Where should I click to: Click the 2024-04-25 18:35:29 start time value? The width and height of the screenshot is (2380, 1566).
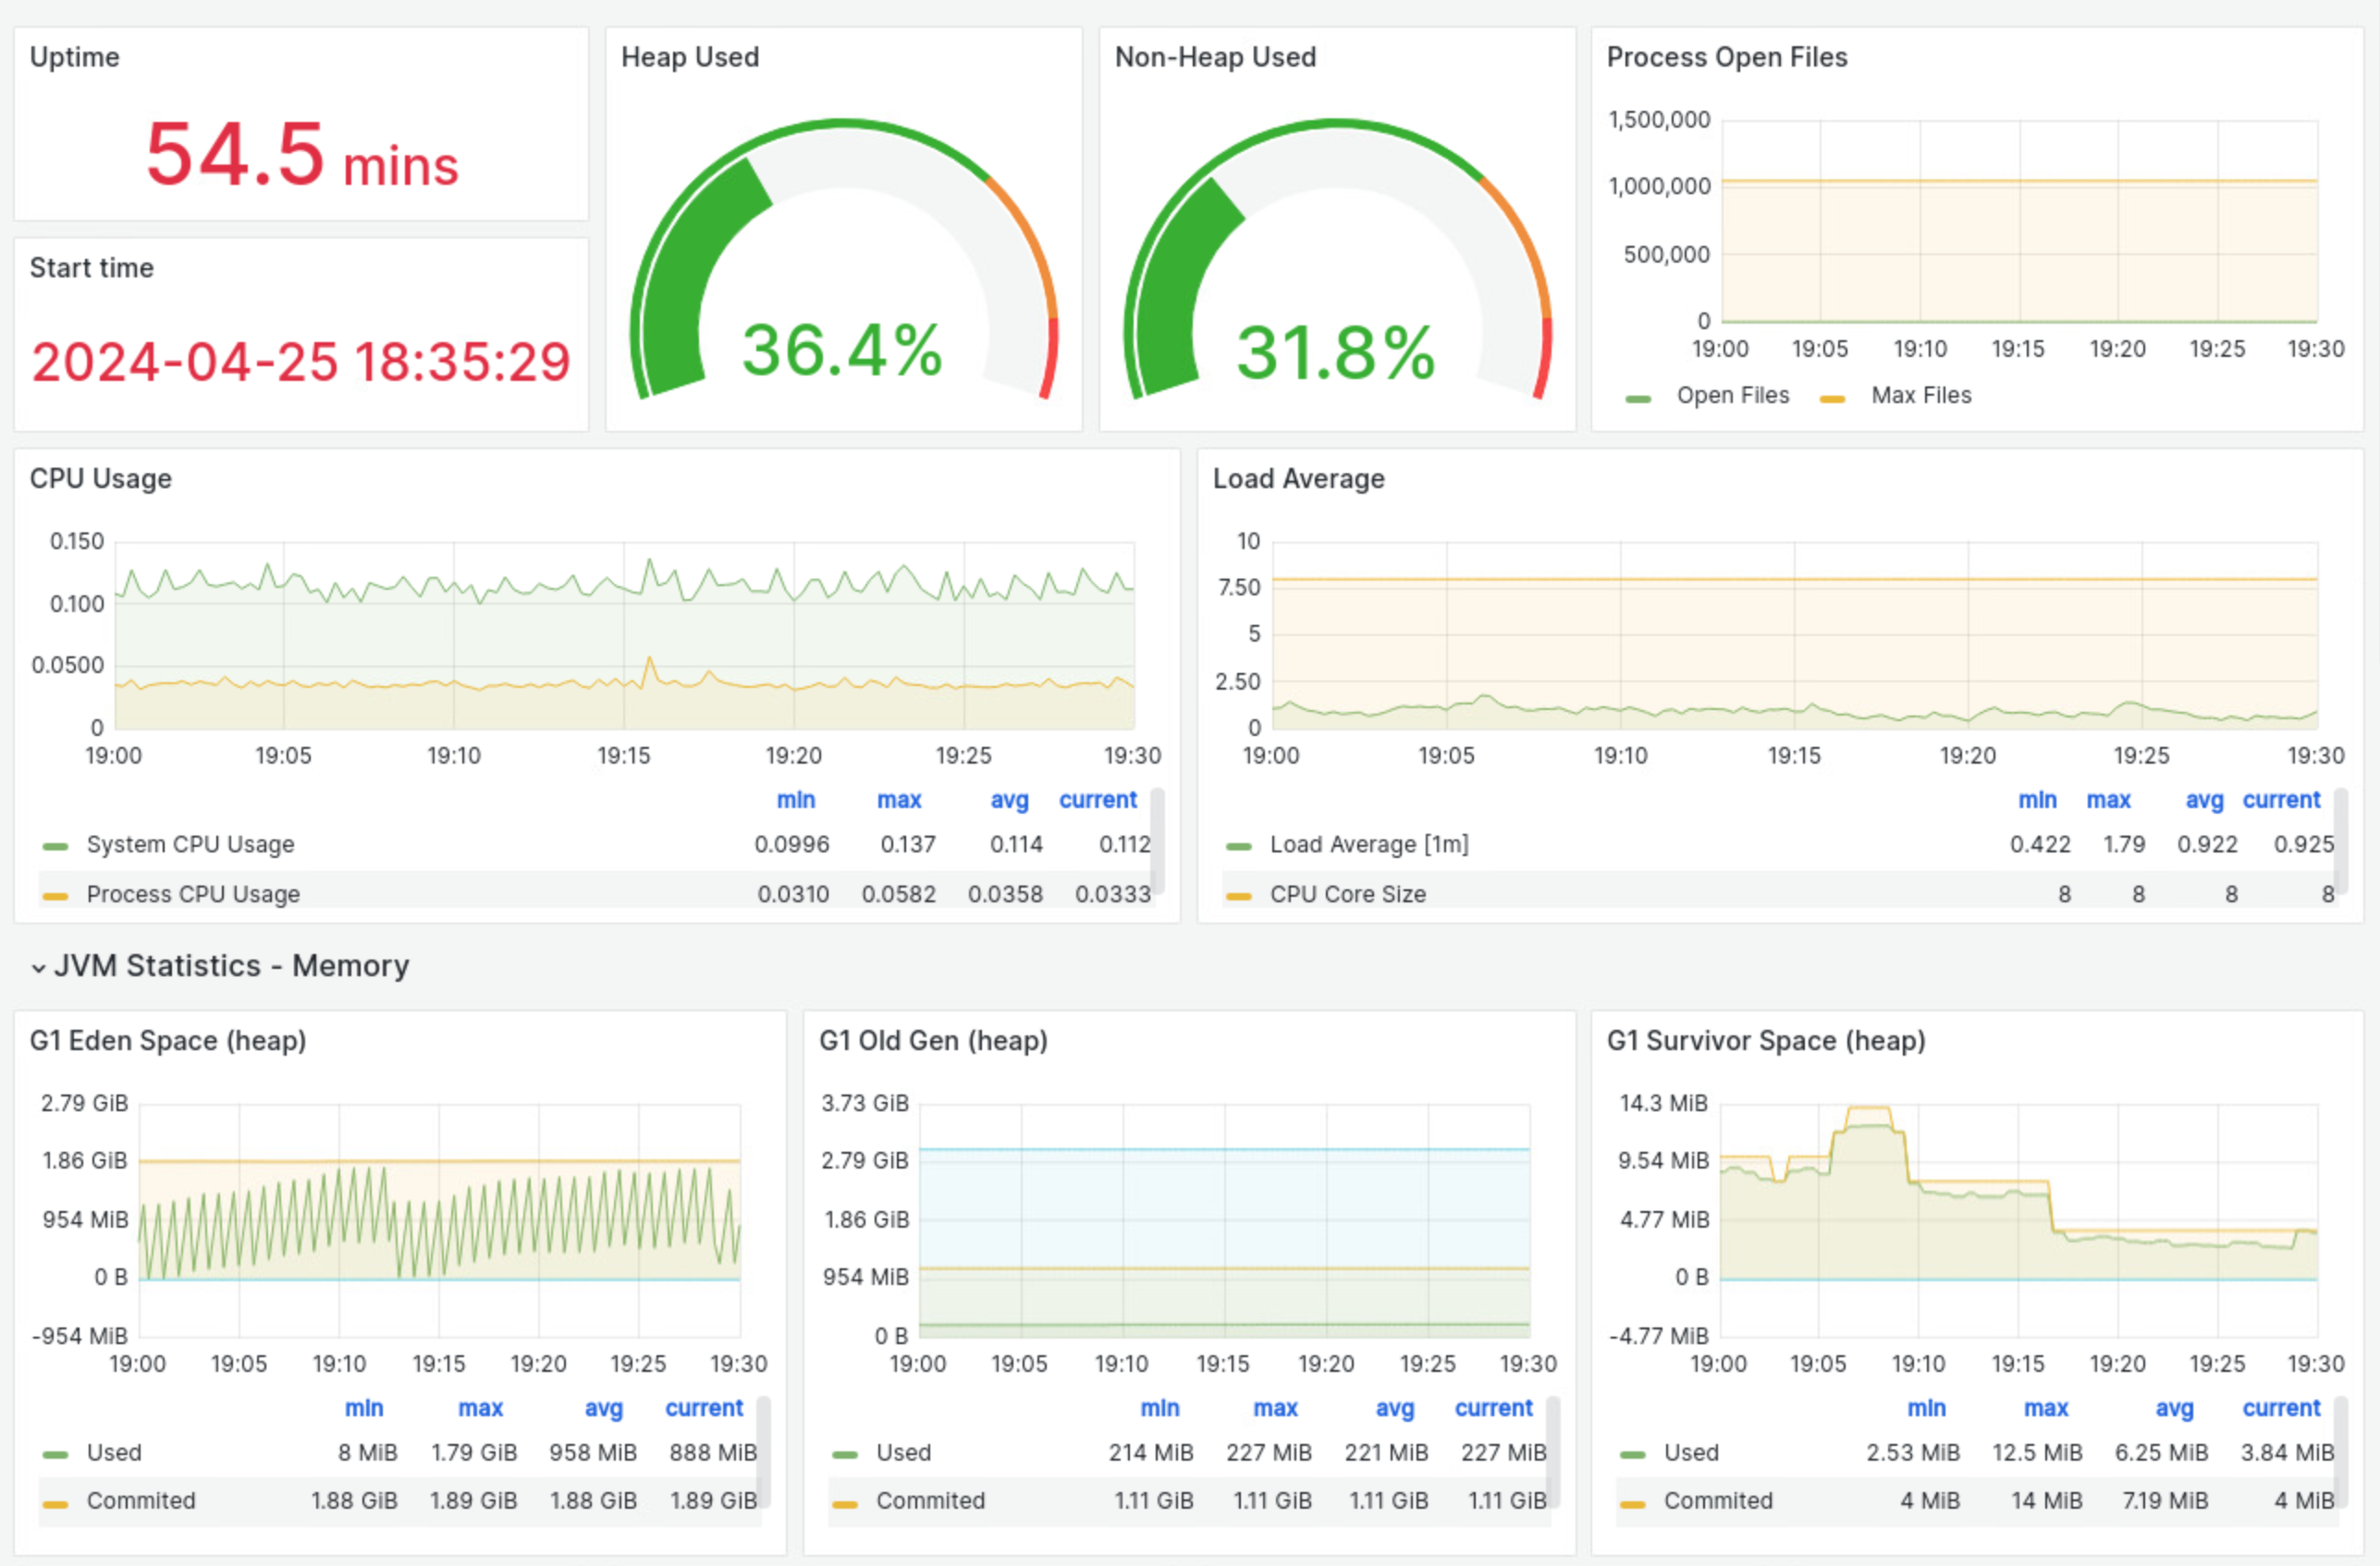tap(301, 362)
